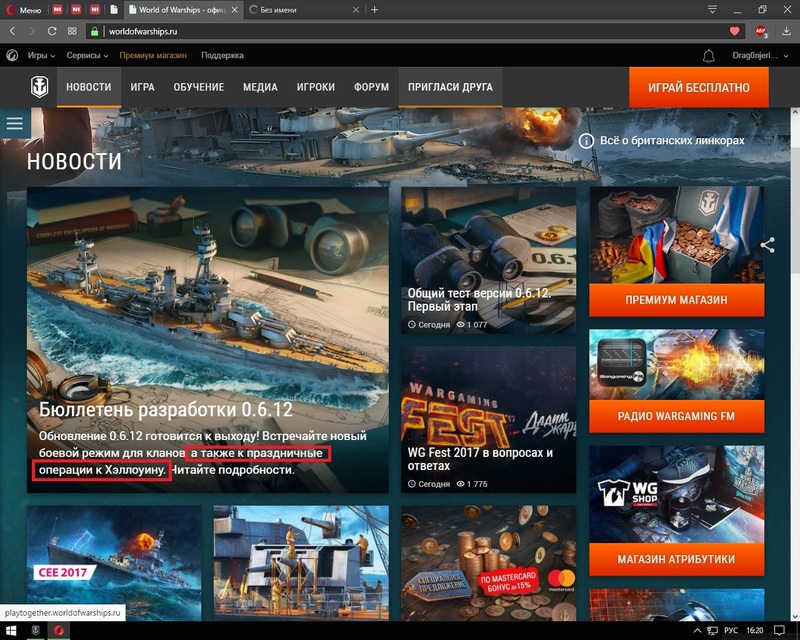Open WG Fest 2017 в вопросах card
Image resolution: width=800 pixels, height=640 pixels.
tap(489, 420)
